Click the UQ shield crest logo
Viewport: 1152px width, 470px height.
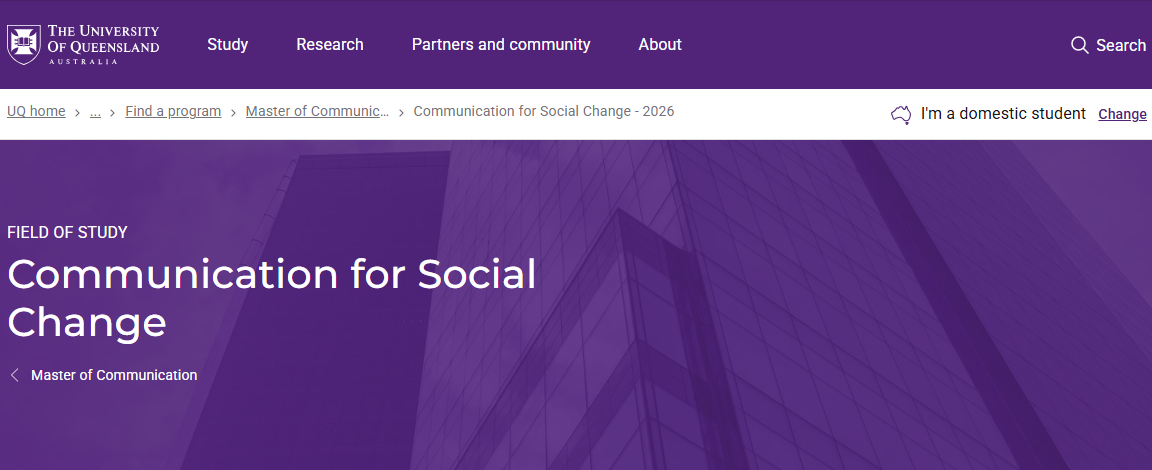[x=24, y=45]
